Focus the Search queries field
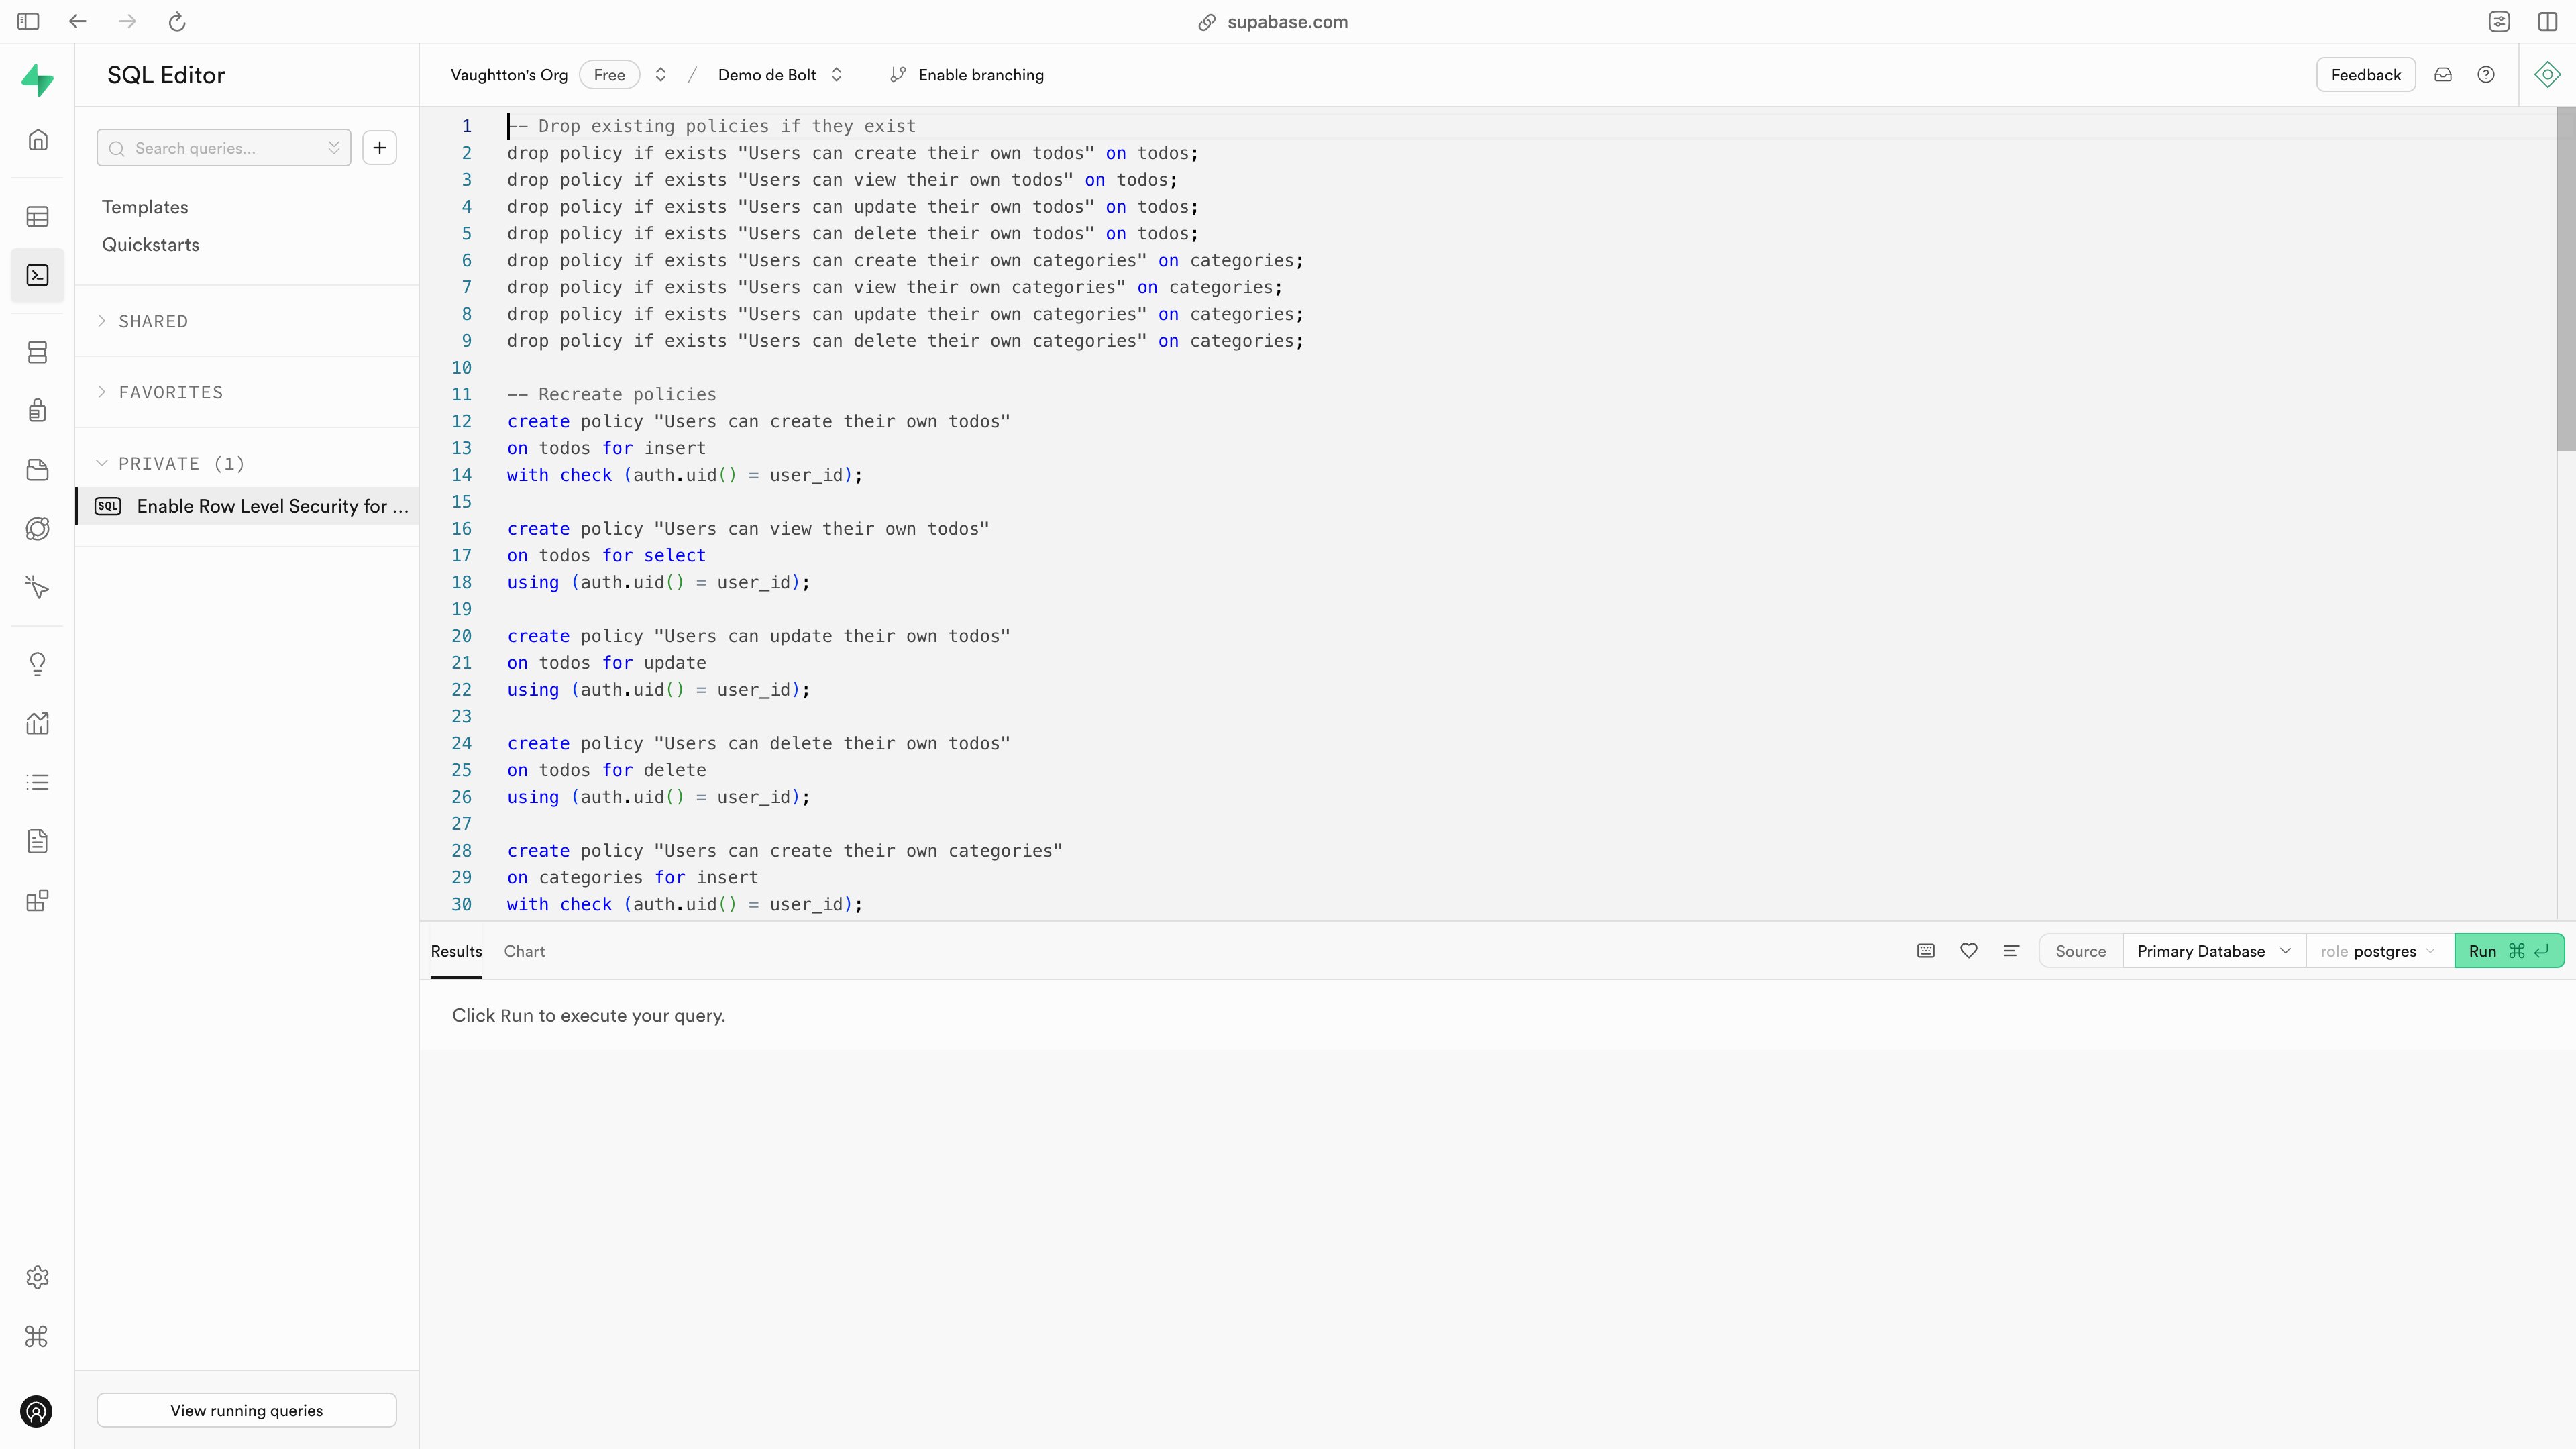This screenshot has height=1449, width=2576. (224, 148)
